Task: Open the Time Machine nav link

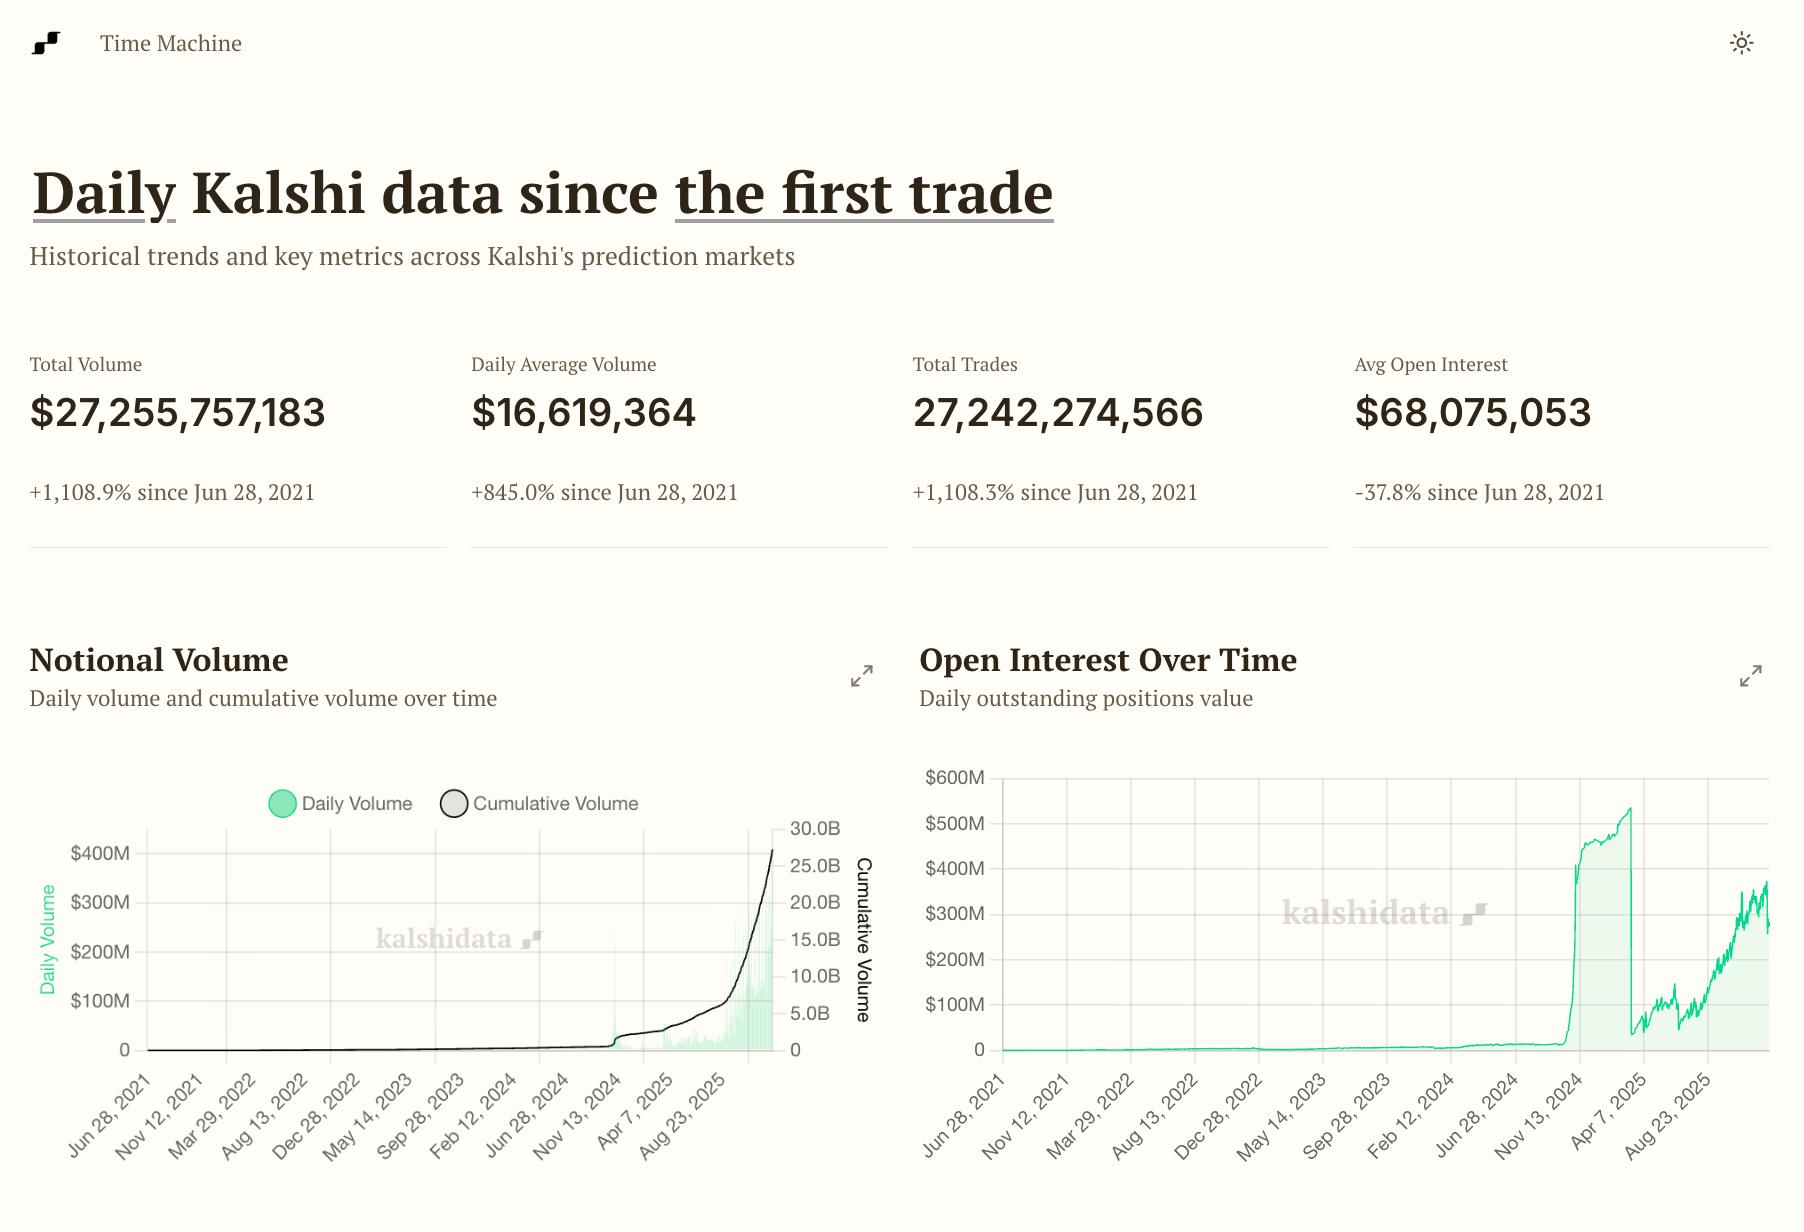Action: (x=171, y=43)
